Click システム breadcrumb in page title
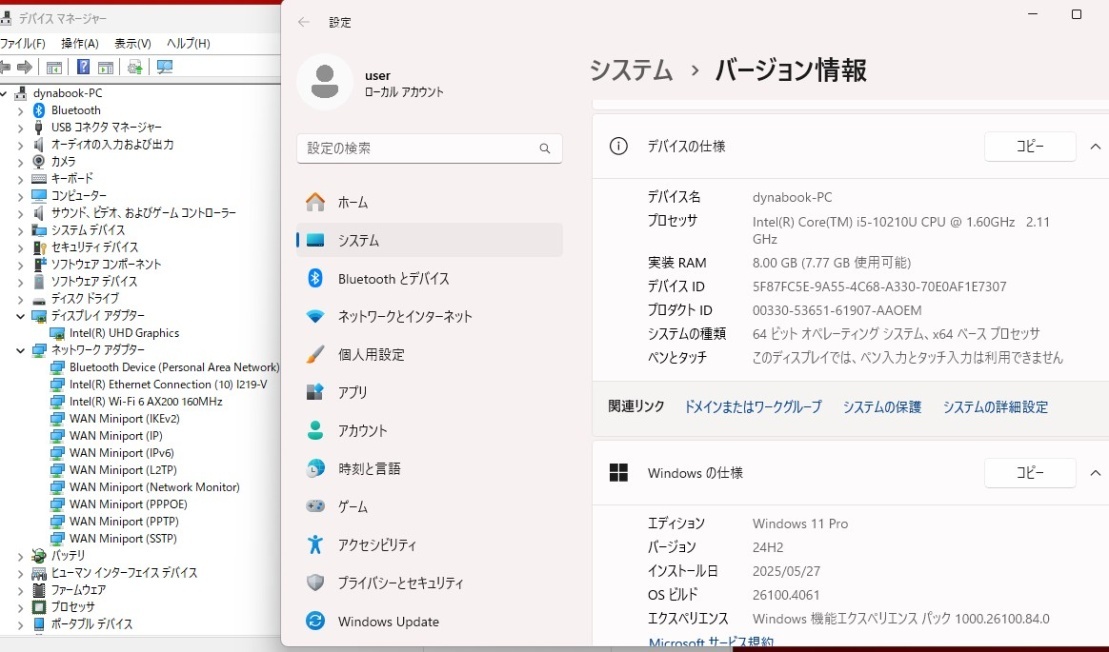 click(631, 70)
